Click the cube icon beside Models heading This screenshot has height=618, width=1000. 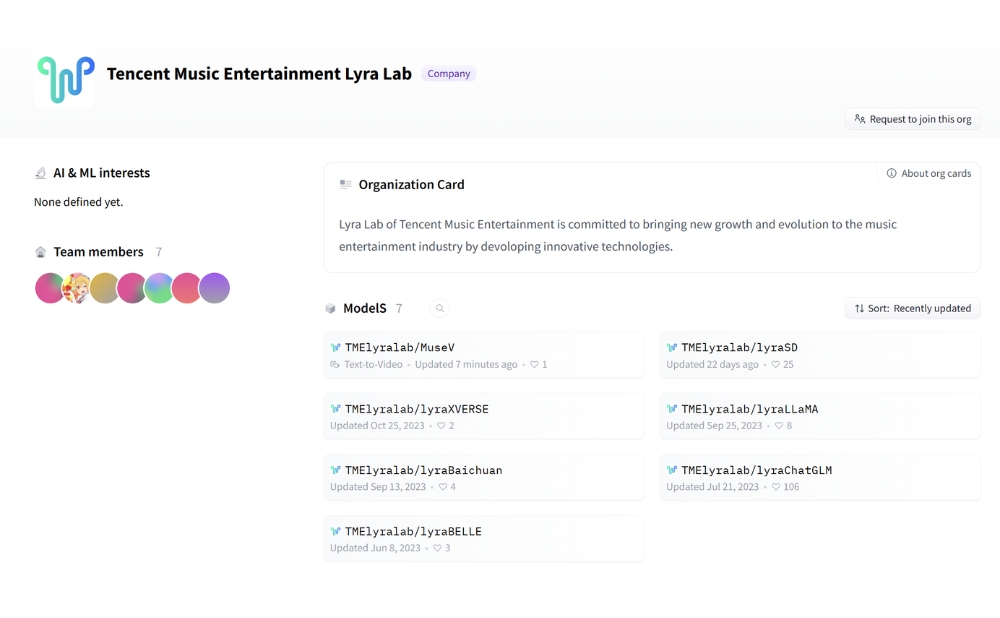click(x=330, y=309)
